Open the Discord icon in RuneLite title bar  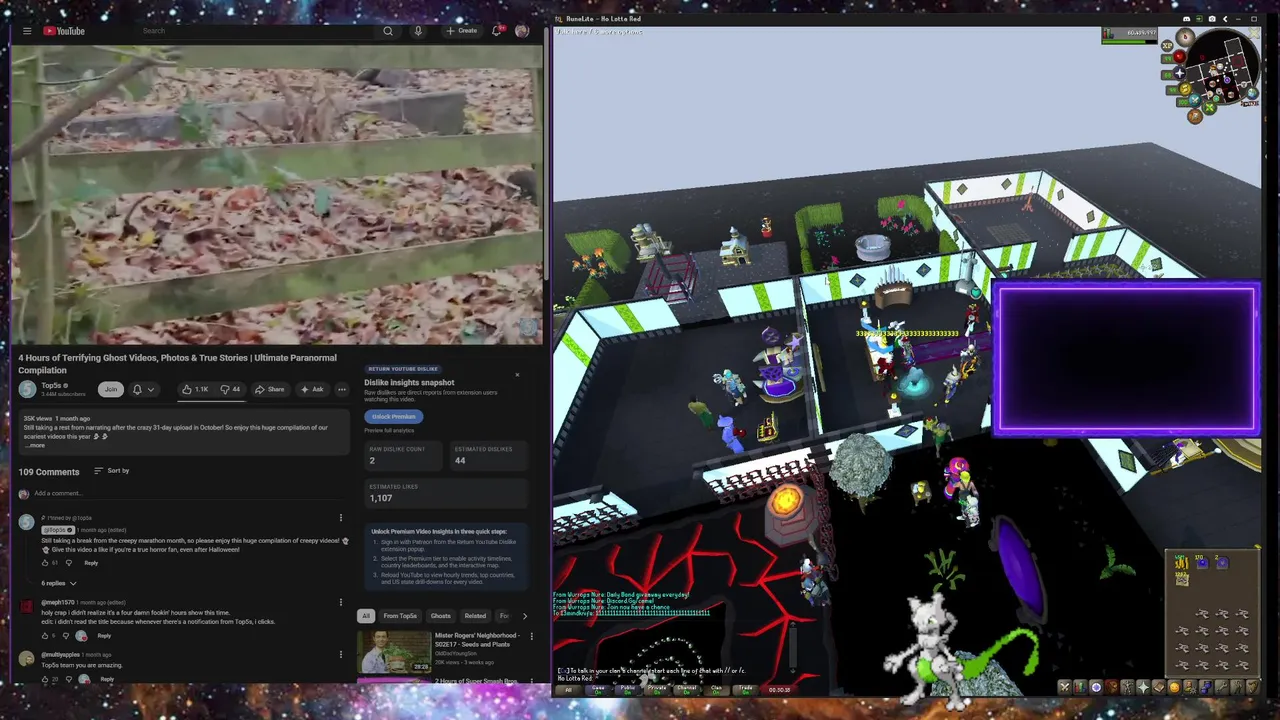tap(1187, 19)
